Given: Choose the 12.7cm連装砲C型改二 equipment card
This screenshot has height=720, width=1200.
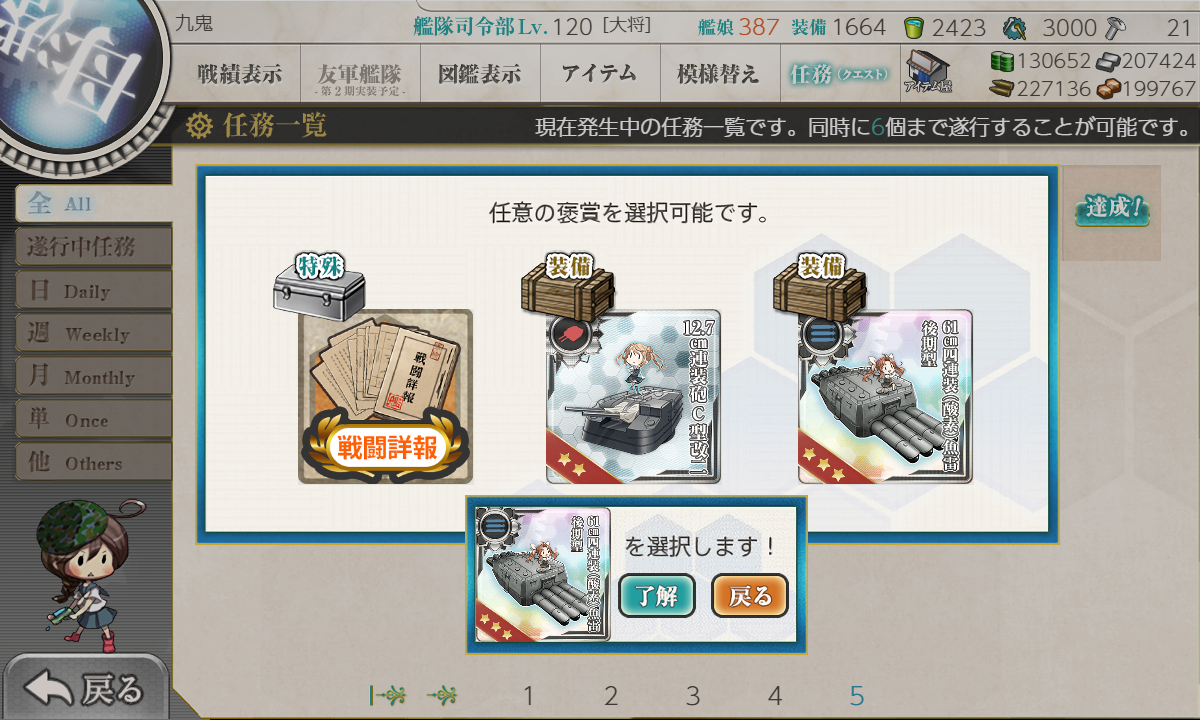Looking at the screenshot, I should pos(633,396).
